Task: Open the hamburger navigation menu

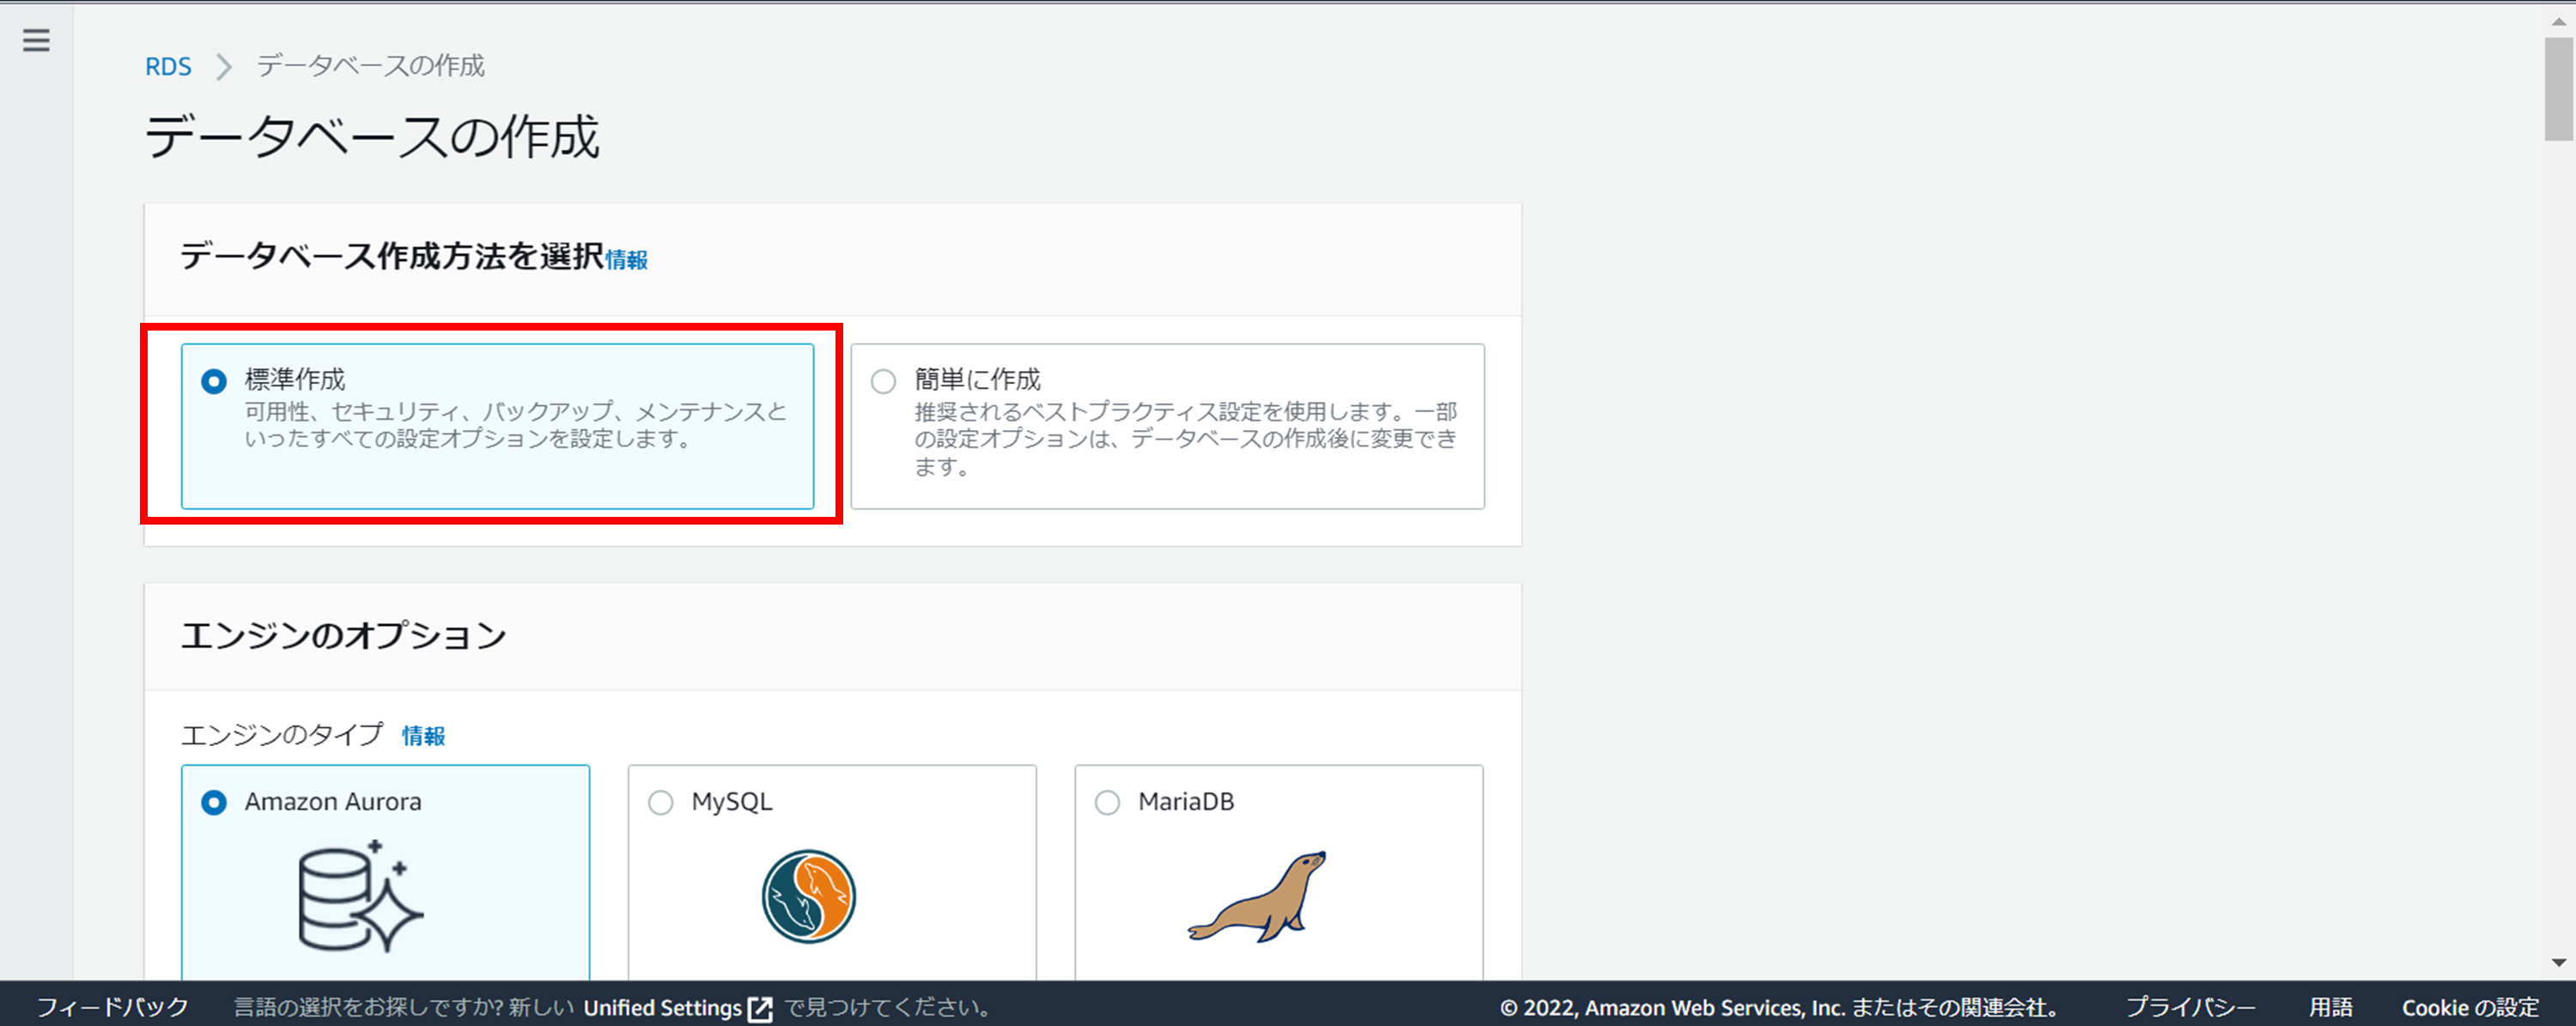Action: pyautogui.click(x=36, y=40)
